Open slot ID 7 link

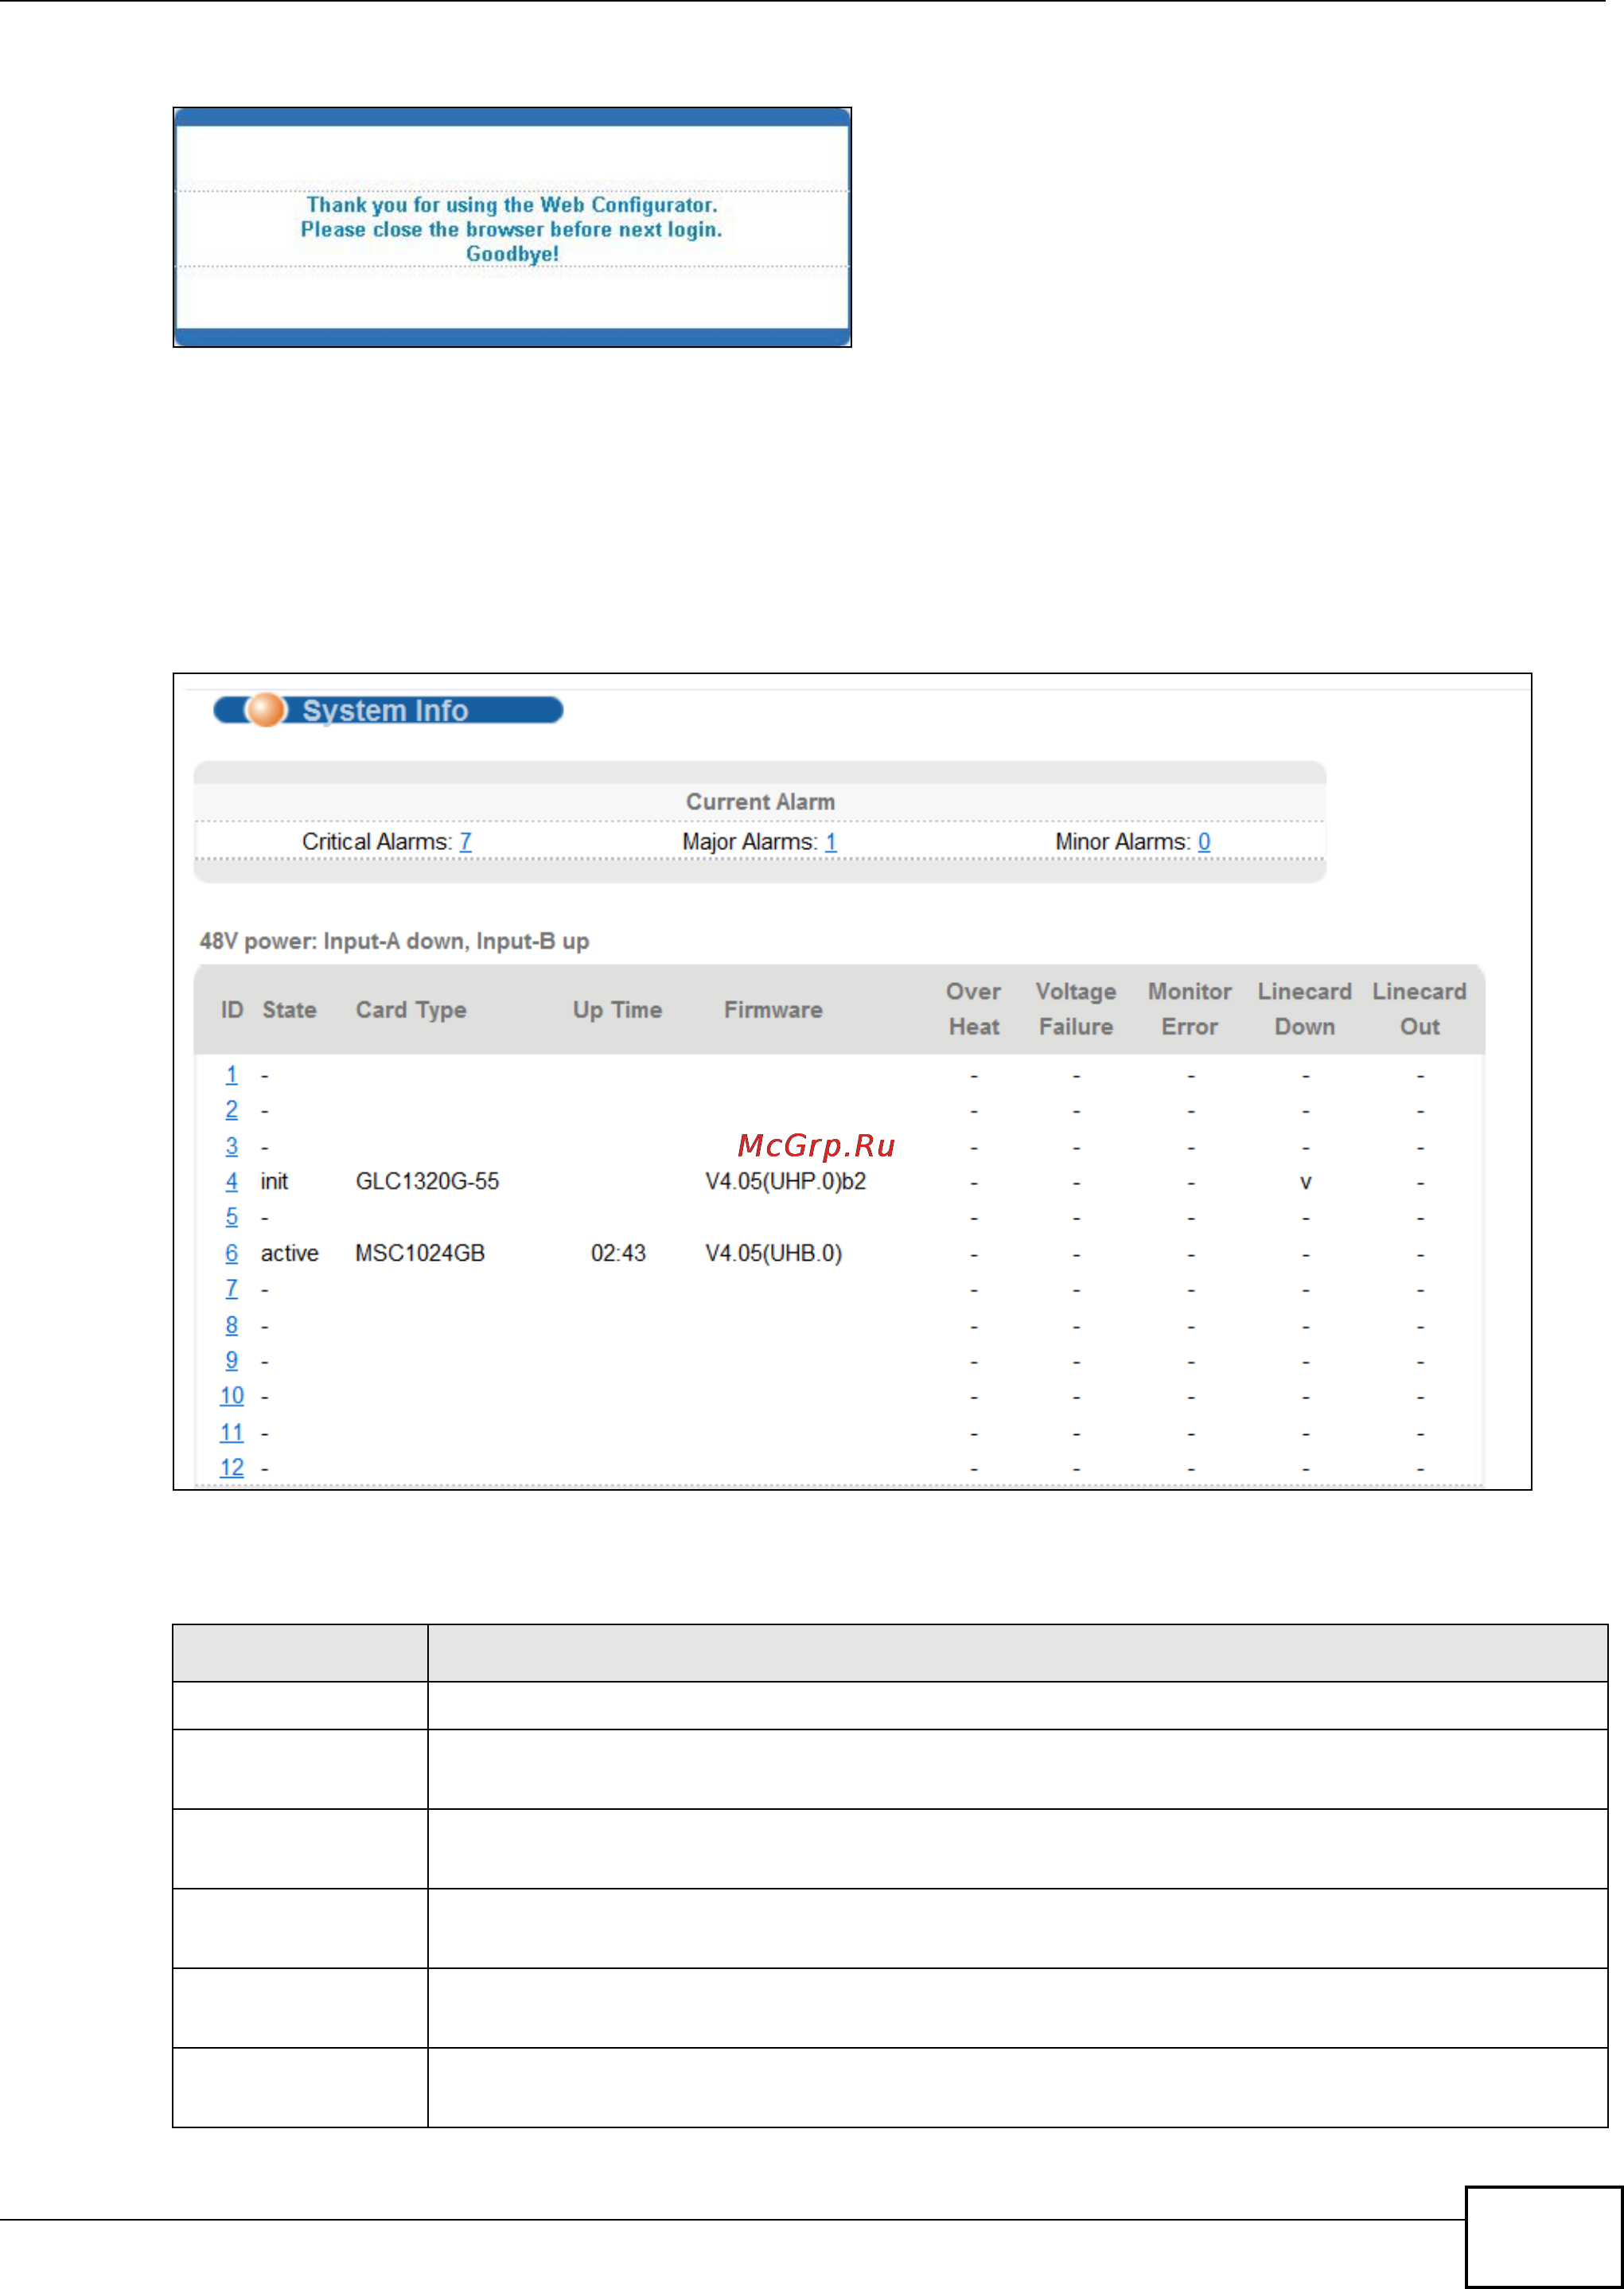(x=231, y=1289)
